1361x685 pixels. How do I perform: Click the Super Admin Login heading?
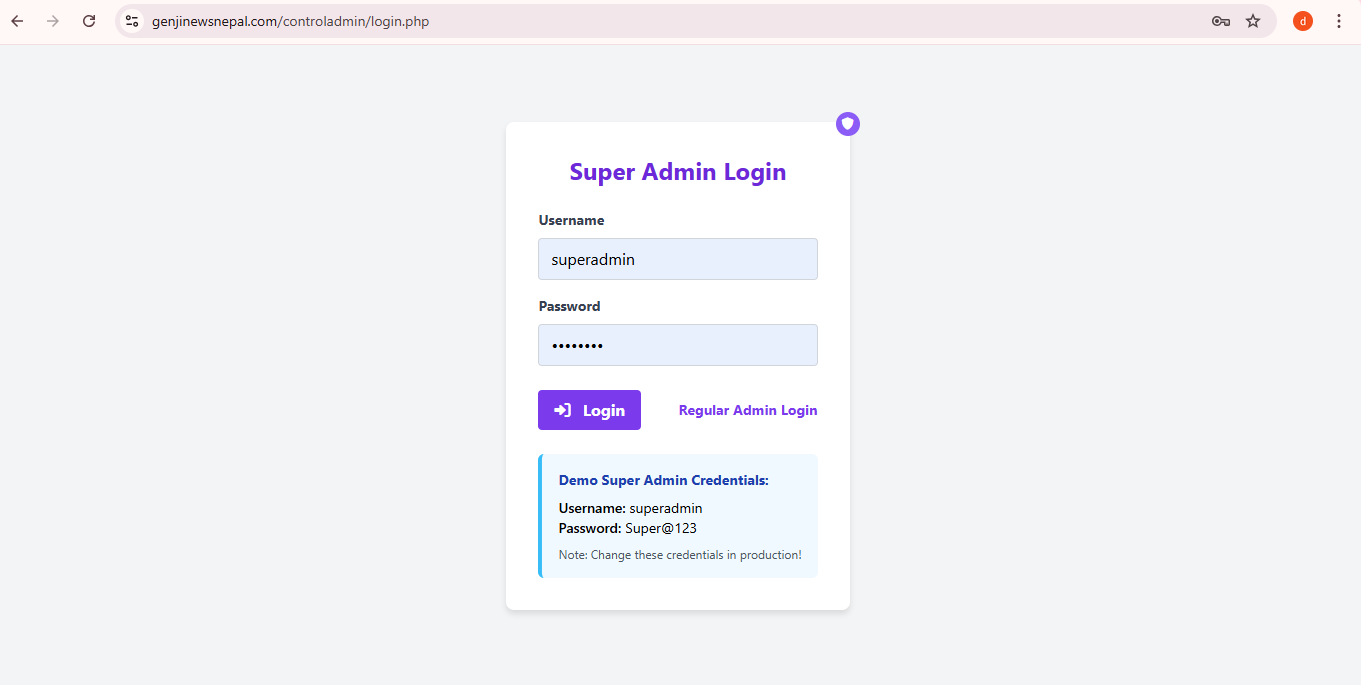[x=677, y=172]
